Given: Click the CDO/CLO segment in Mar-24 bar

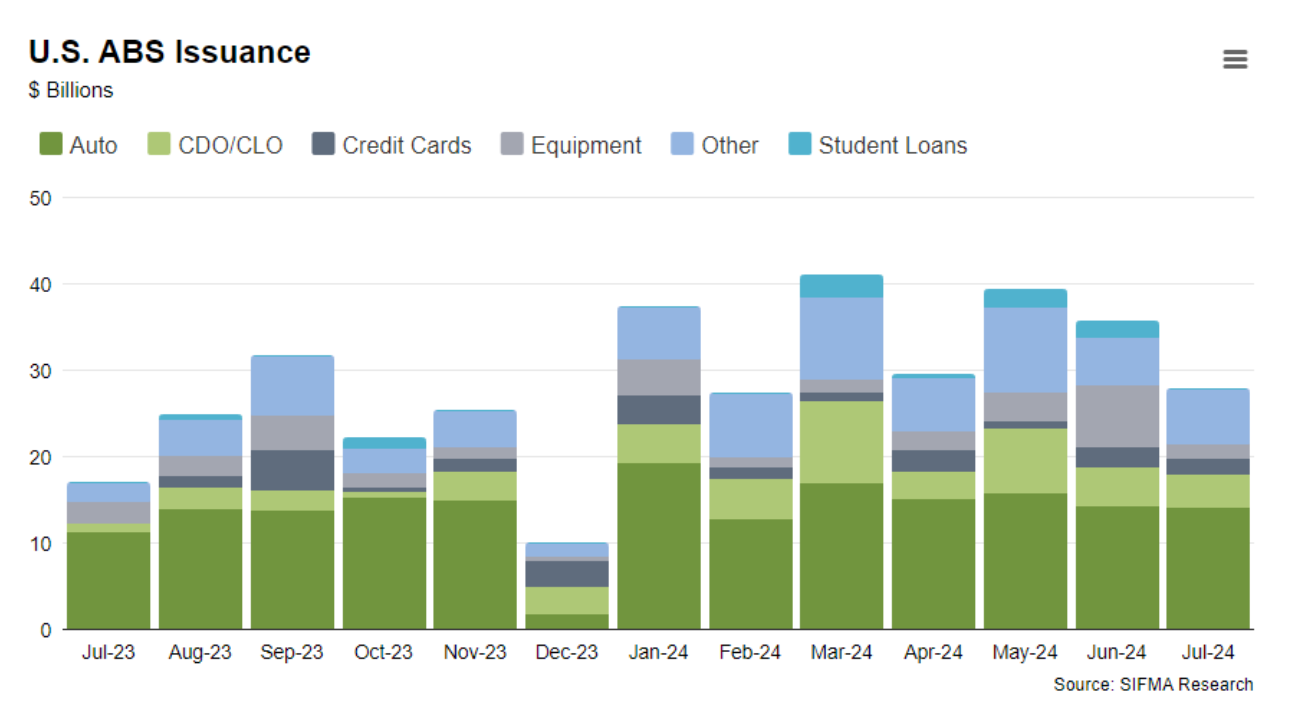Looking at the screenshot, I should [841, 442].
